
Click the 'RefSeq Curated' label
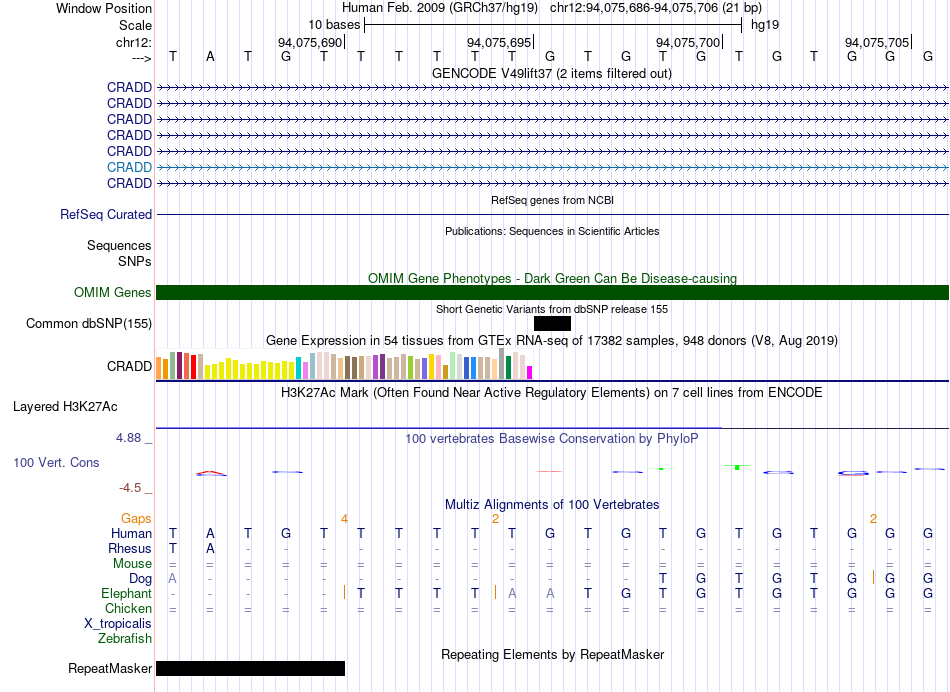point(105,215)
